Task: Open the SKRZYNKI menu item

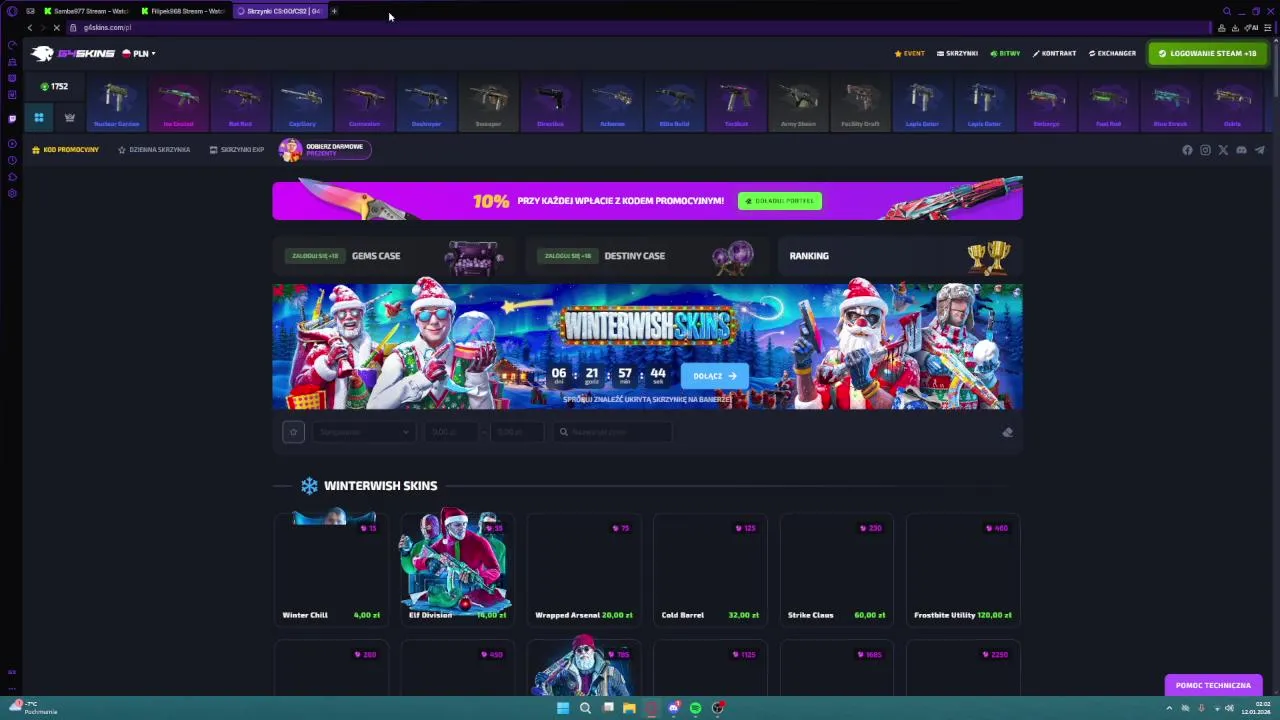Action: click(x=957, y=53)
